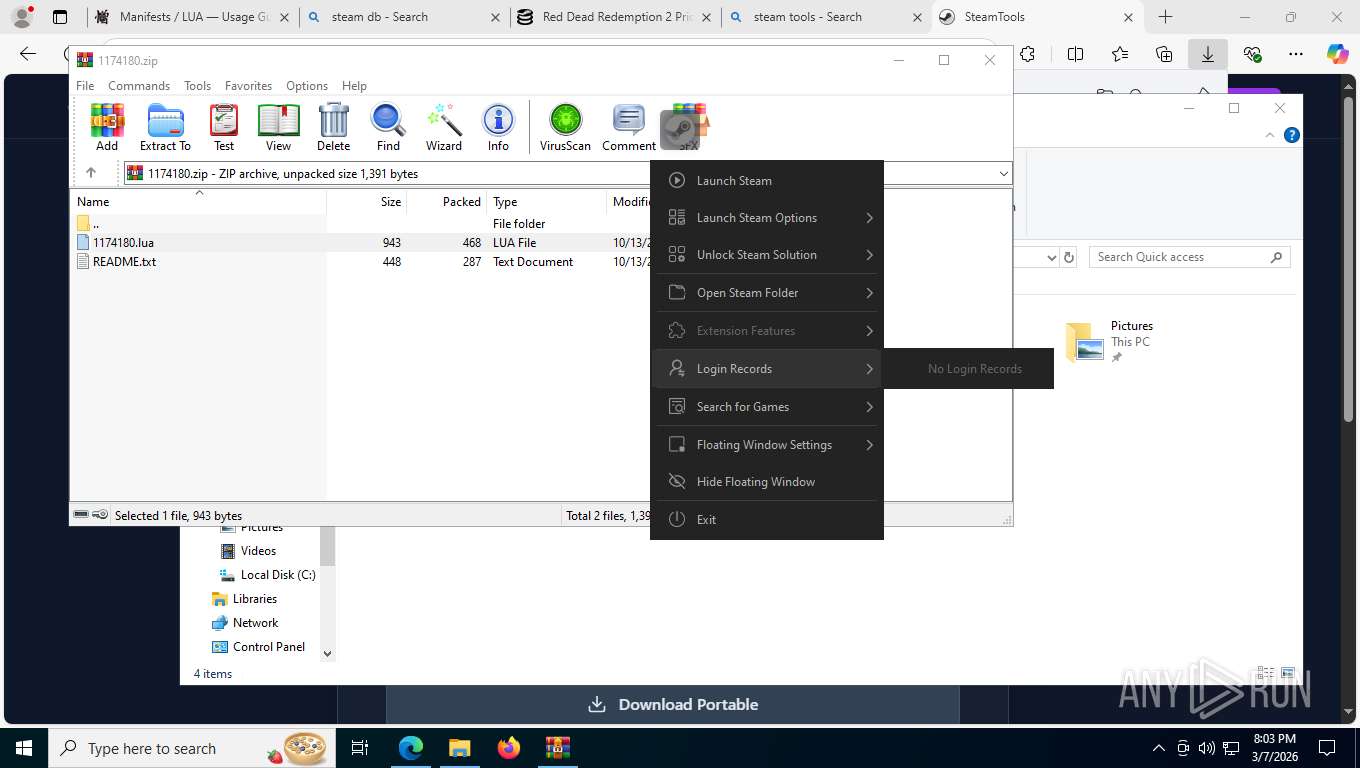Sort by Name column header
This screenshot has width=1360, height=768.
[199, 201]
